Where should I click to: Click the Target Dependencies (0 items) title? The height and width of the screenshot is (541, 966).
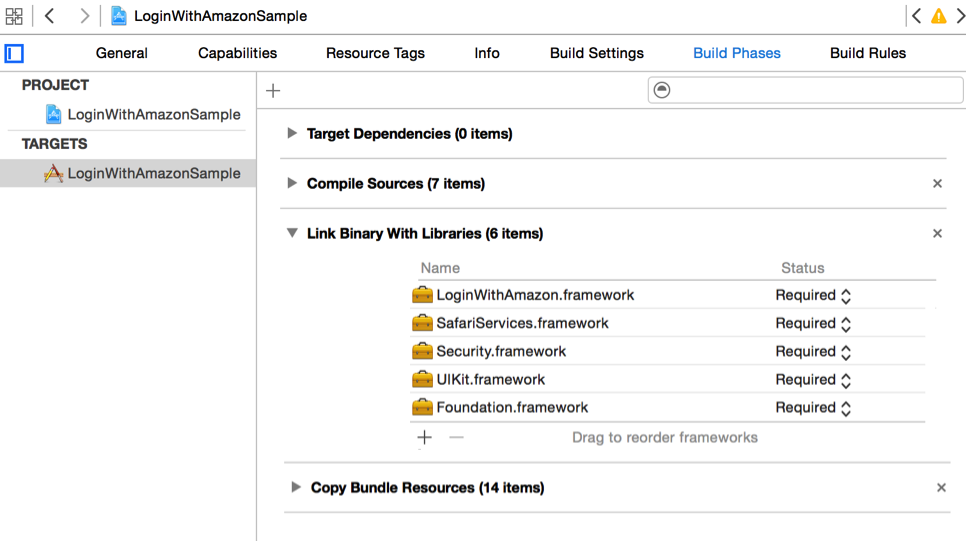click(x=410, y=134)
